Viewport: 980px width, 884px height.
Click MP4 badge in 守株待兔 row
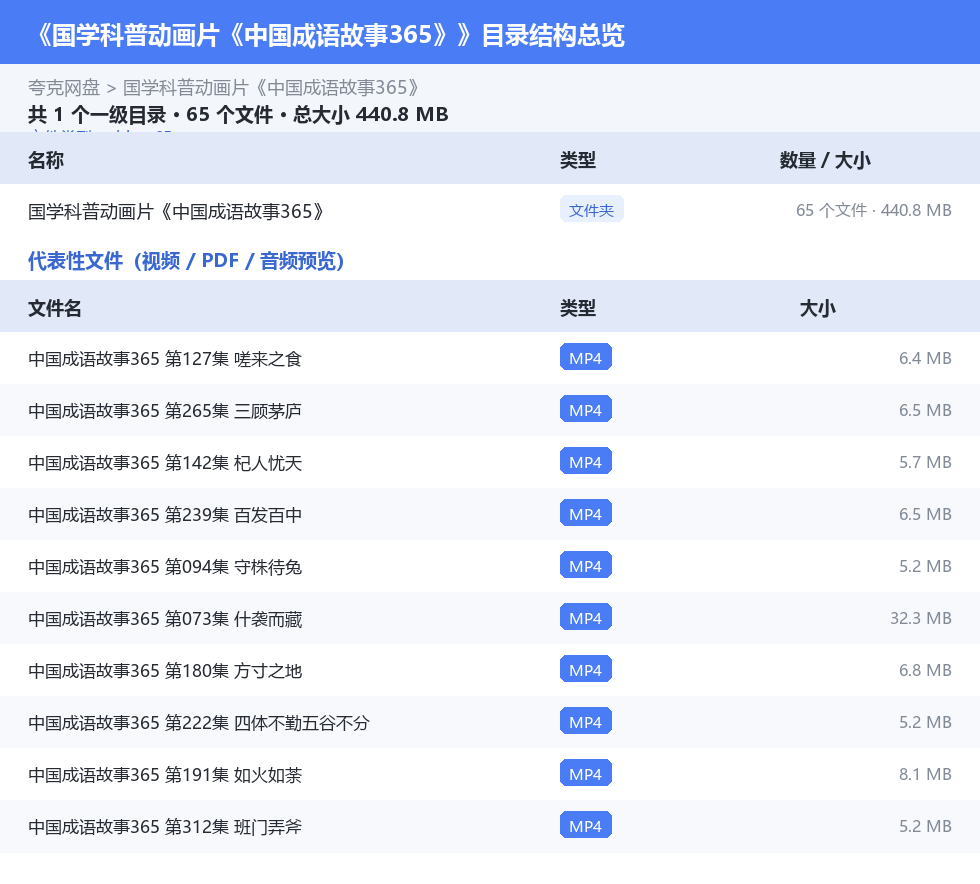(x=586, y=565)
